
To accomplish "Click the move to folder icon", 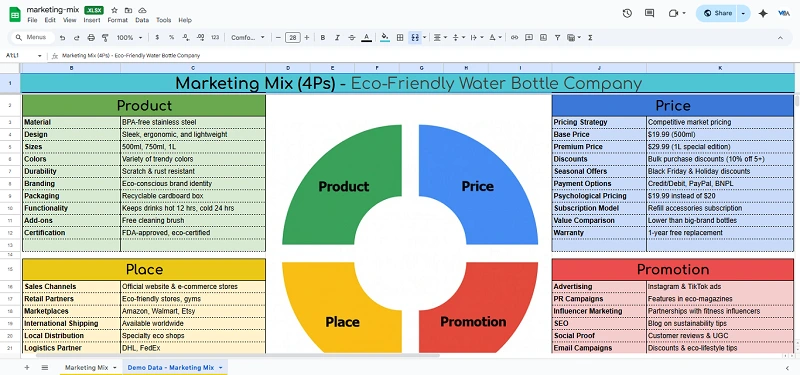I will [x=129, y=10].
